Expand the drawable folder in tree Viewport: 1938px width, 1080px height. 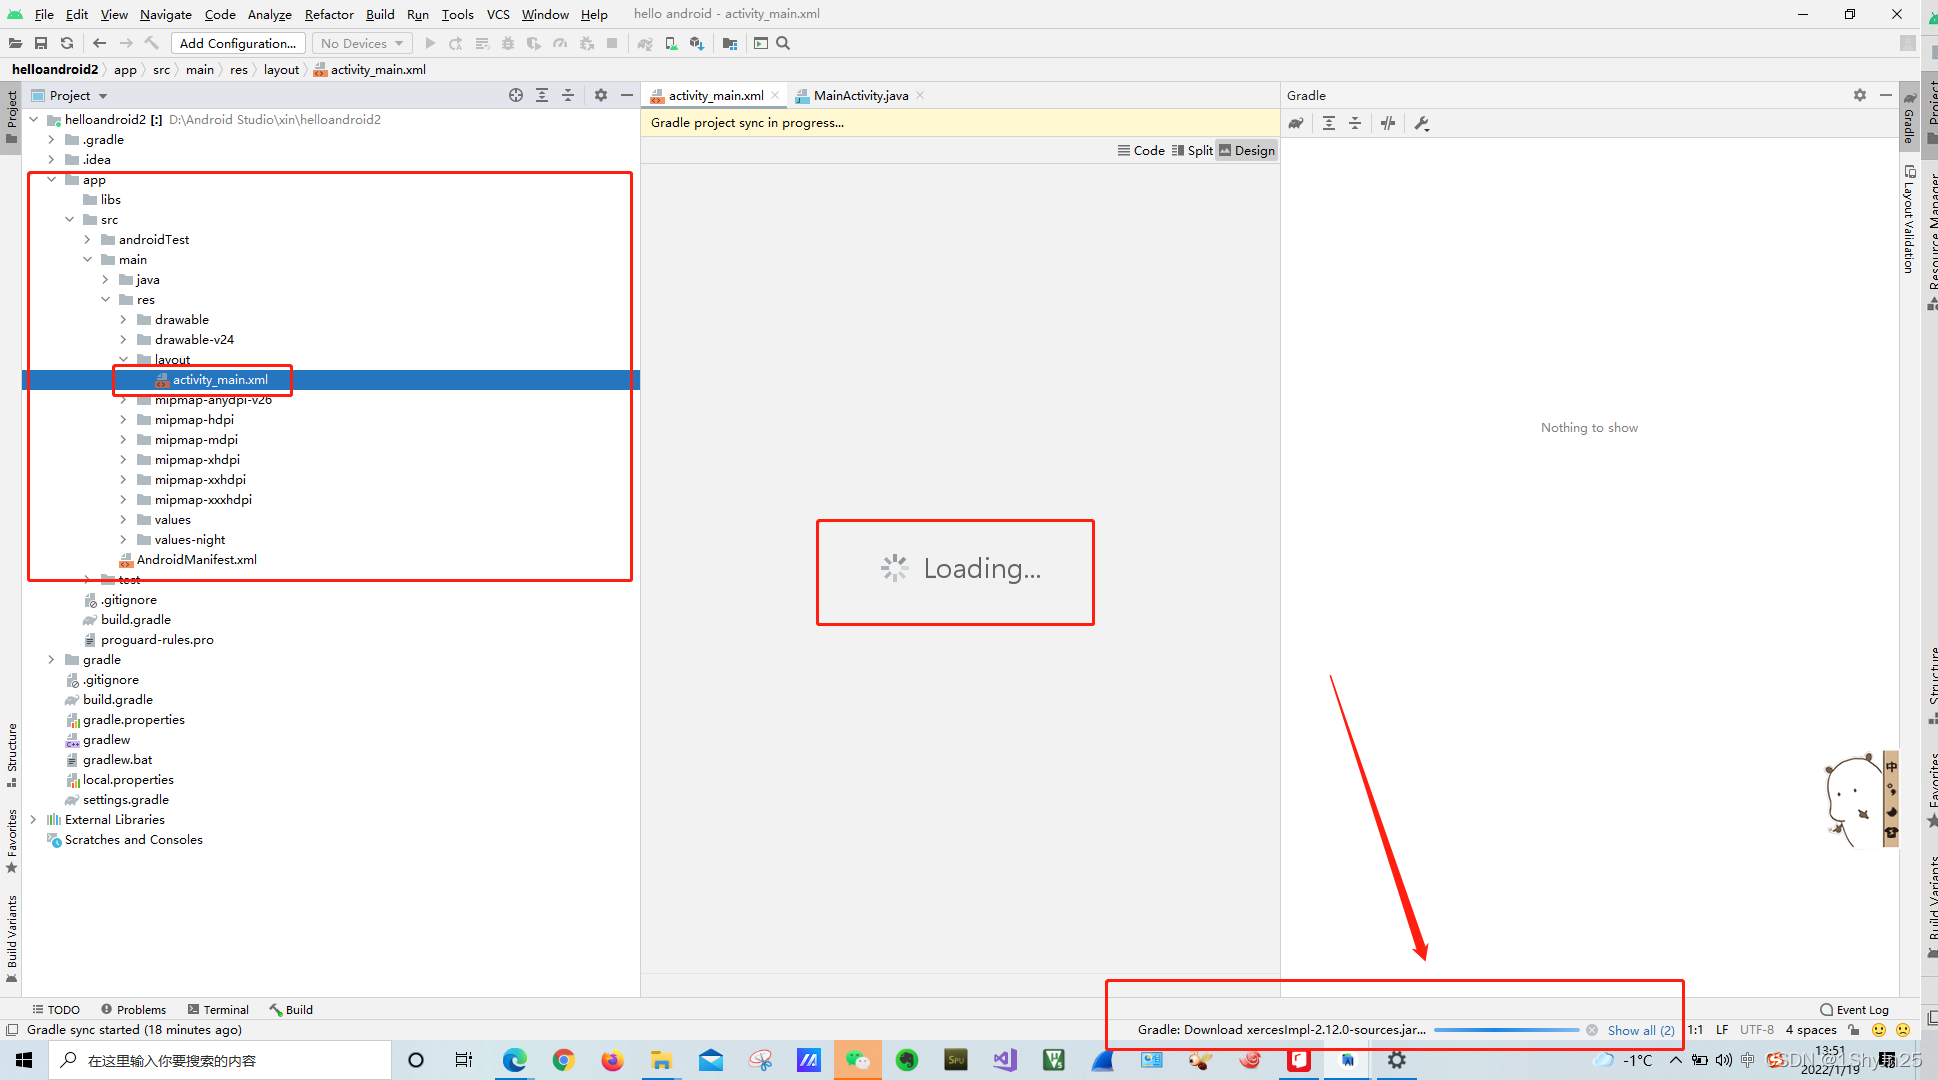123,320
